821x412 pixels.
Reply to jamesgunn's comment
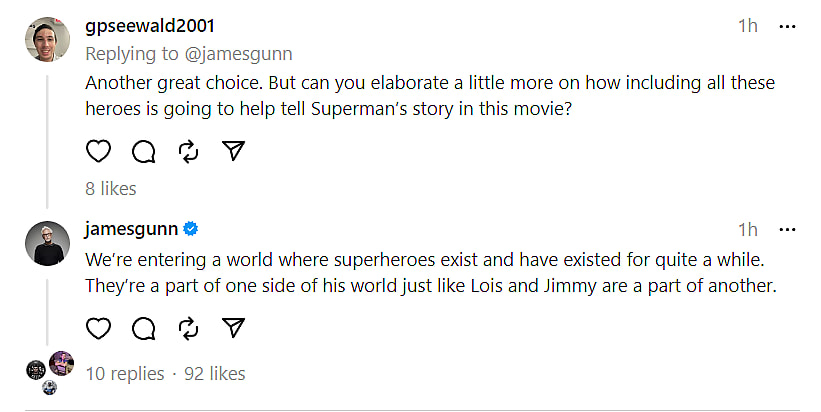pos(143,328)
